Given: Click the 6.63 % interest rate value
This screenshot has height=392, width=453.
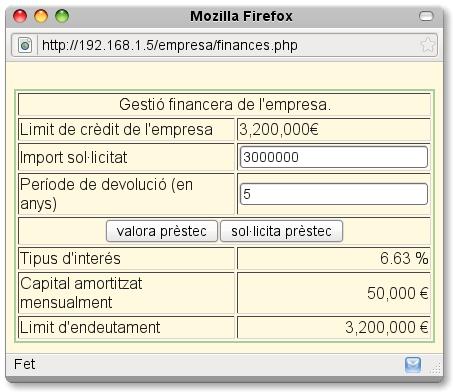Looking at the screenshot, I should coord(404,258).
